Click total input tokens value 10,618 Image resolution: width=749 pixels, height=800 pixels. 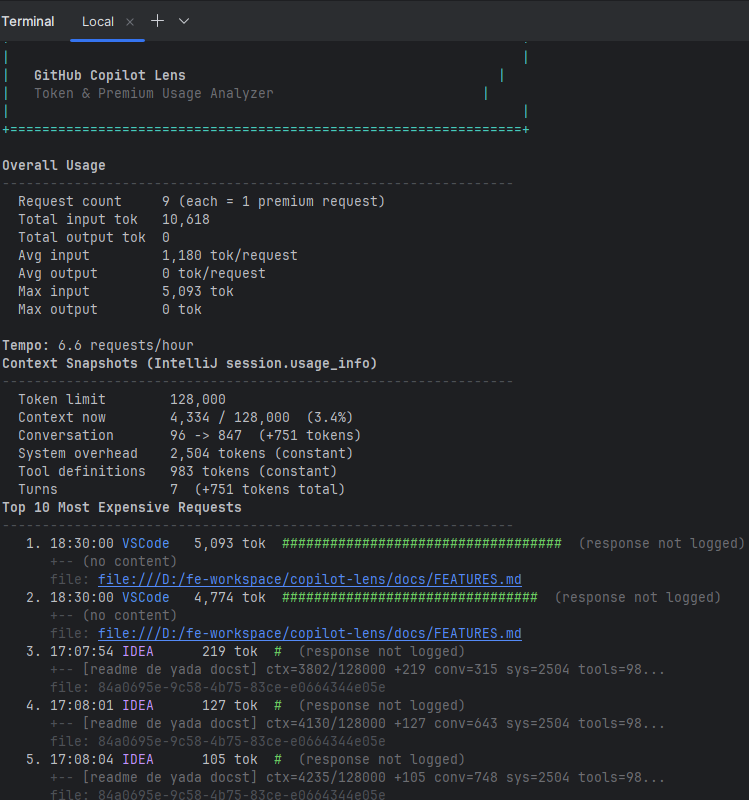point(186,219)
